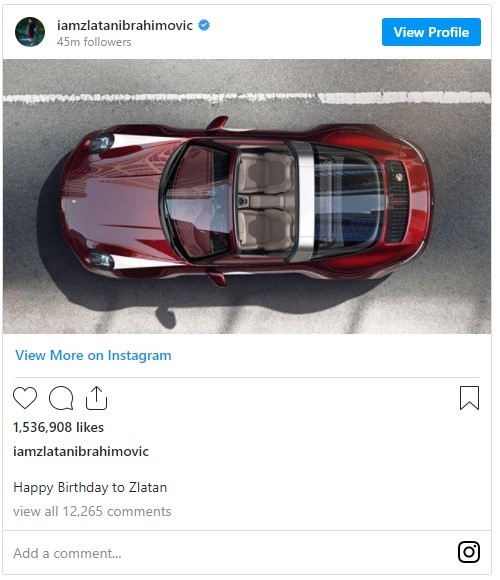
Task: Click view all 12,265 comments
Action: coord(92,512)
